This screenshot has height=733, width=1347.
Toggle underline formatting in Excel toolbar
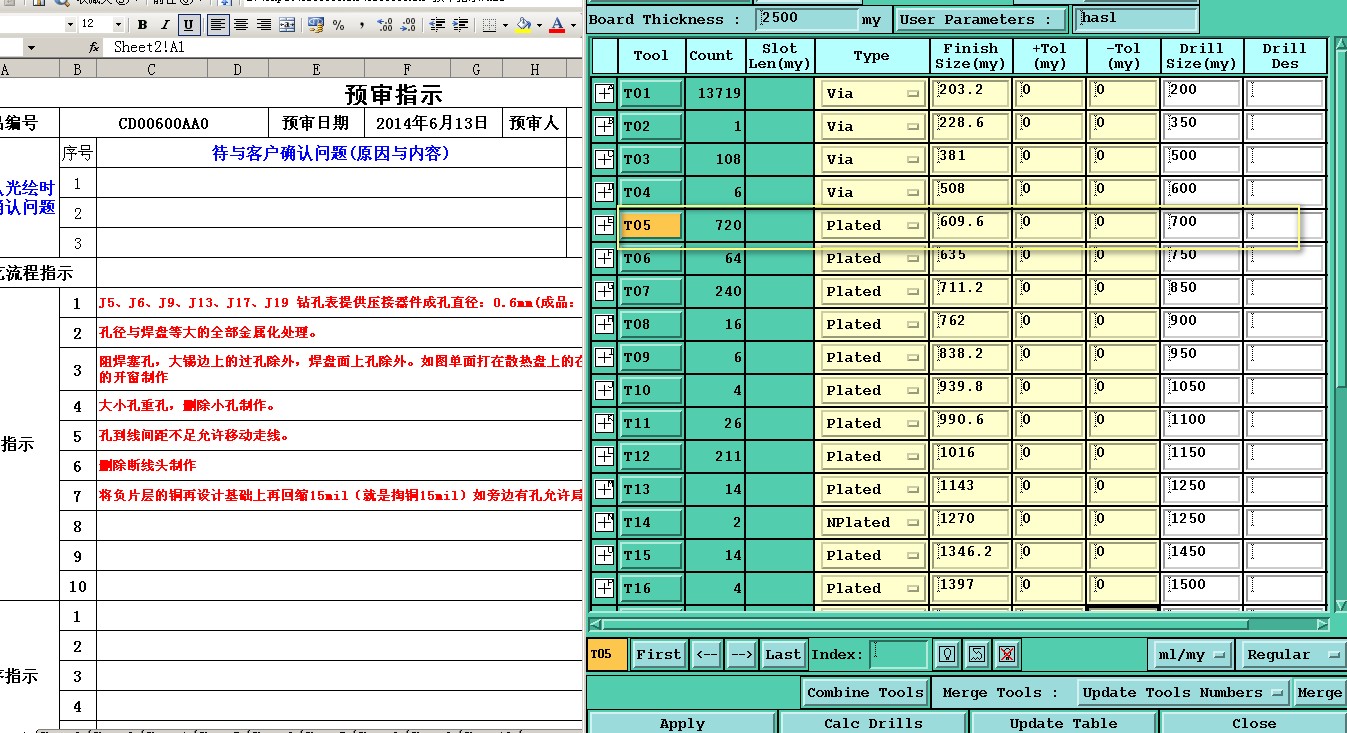click(189, 25)
